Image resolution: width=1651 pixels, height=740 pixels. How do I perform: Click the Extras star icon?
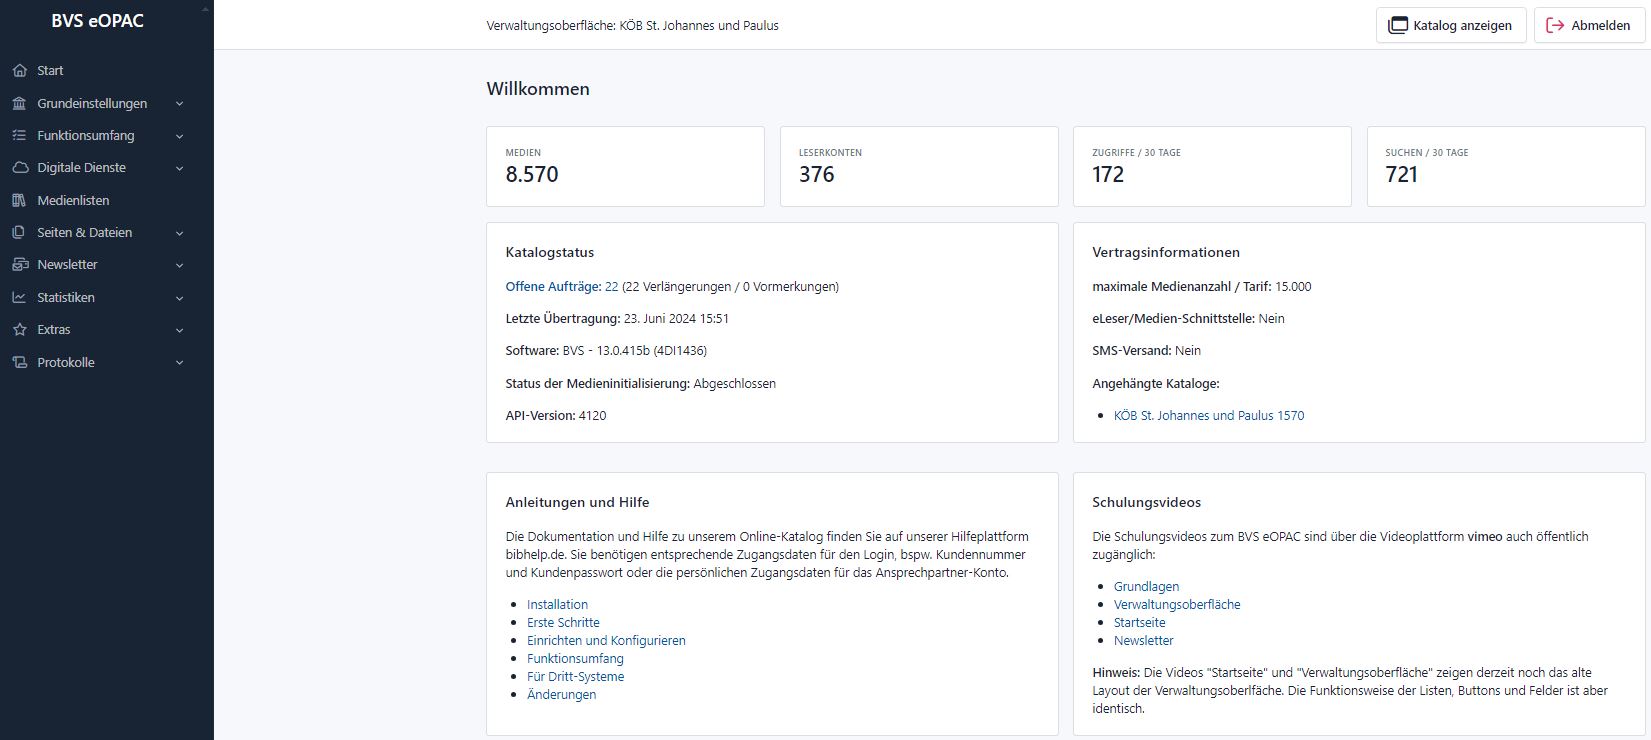pyautogui.click(x=19, y=330)
